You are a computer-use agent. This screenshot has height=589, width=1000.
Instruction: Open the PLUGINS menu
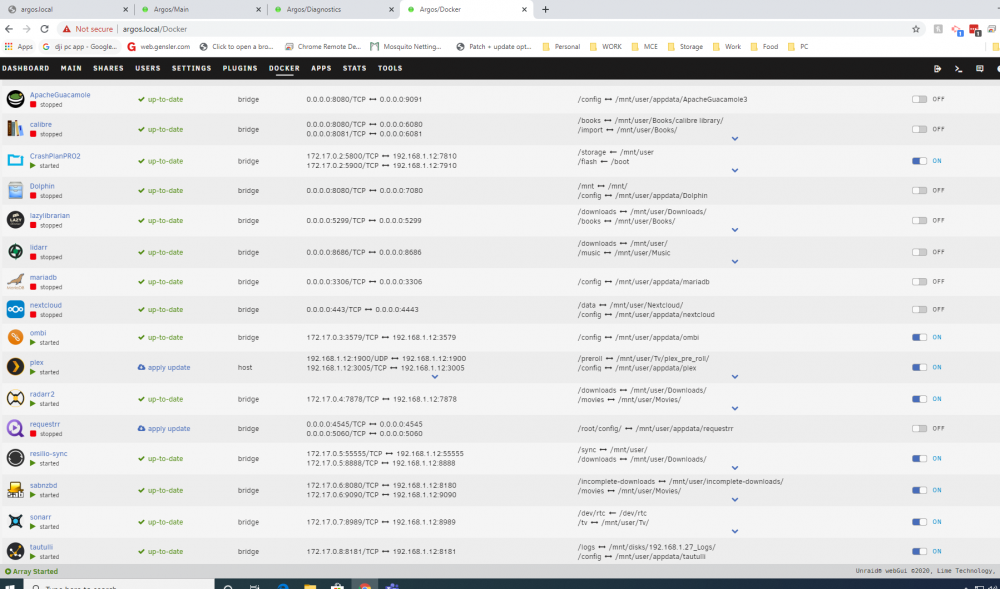pos(240,68)
